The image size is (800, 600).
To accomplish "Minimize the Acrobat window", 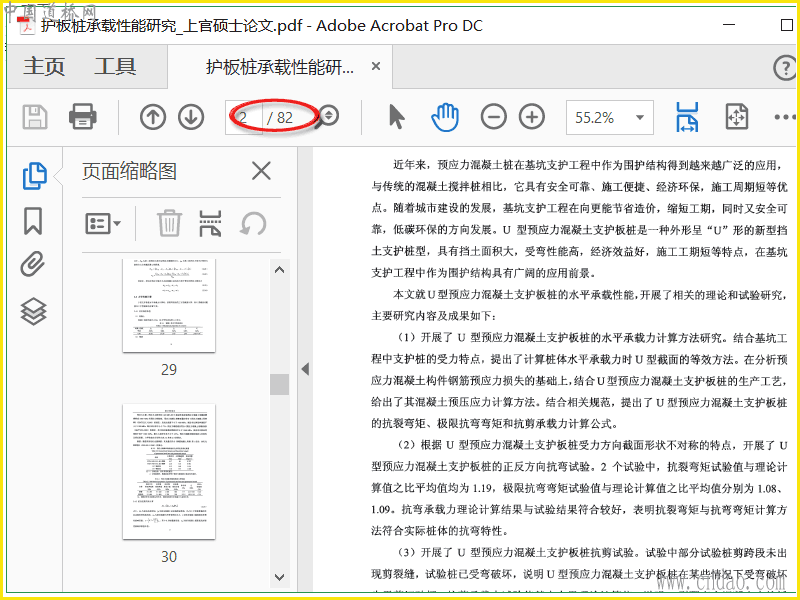I will 729,24.
